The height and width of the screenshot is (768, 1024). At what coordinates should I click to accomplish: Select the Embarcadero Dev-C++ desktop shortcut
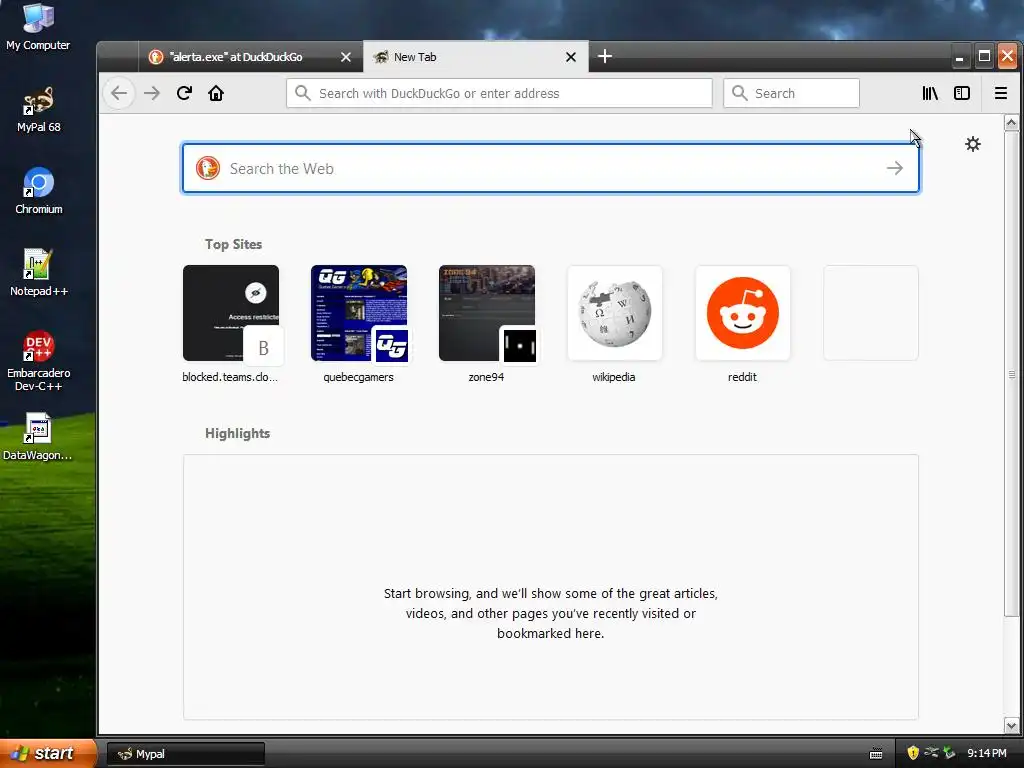(x=39, y=362)
